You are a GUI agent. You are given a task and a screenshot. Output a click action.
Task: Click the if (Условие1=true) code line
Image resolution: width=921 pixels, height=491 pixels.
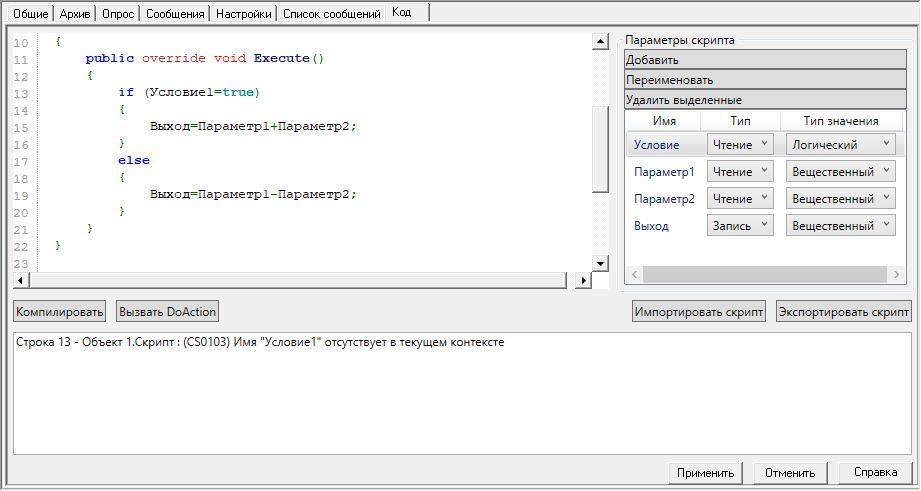click(x=189, y=92)
